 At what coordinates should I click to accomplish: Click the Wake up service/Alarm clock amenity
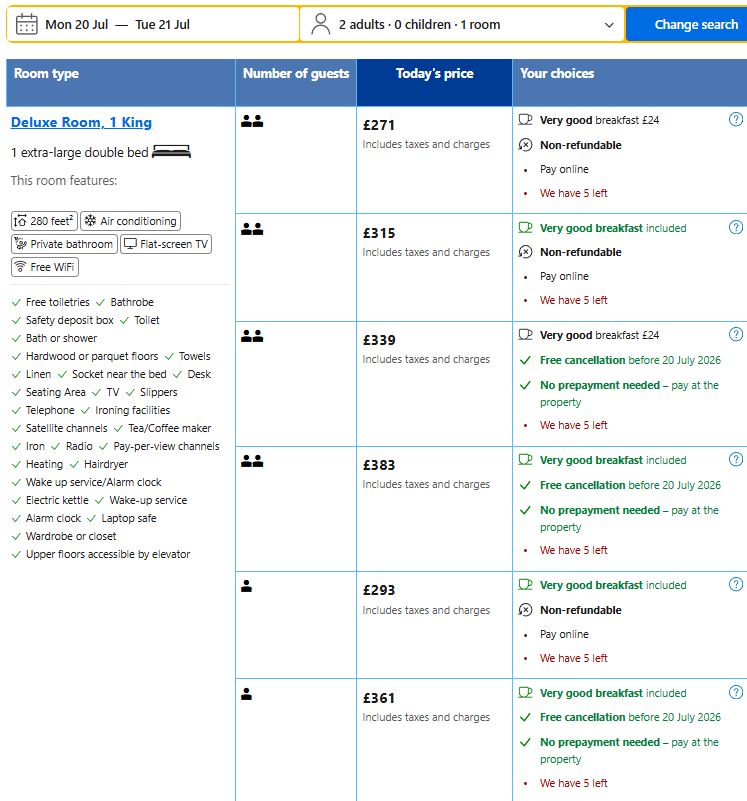click(x=94, y=482)
